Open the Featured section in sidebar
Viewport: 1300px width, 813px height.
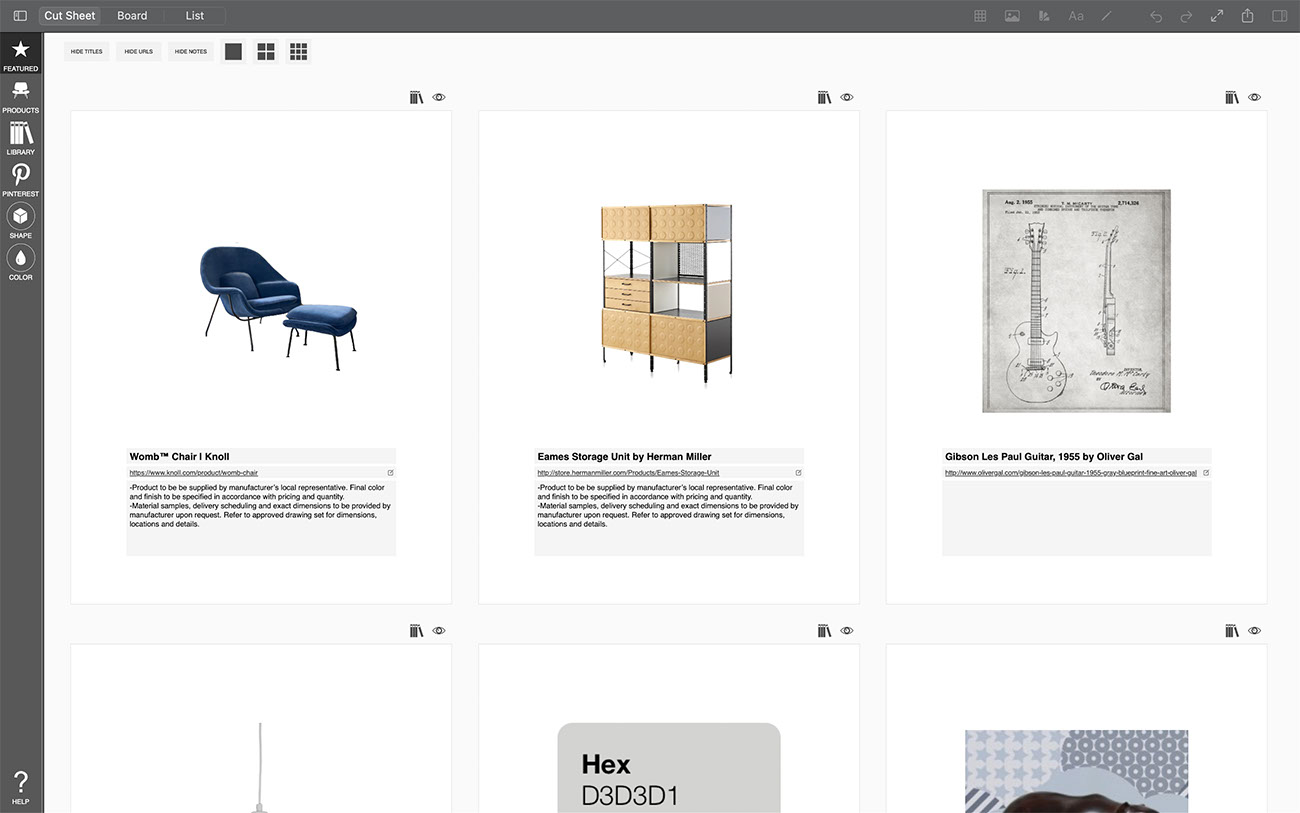[x=20, y=55]
